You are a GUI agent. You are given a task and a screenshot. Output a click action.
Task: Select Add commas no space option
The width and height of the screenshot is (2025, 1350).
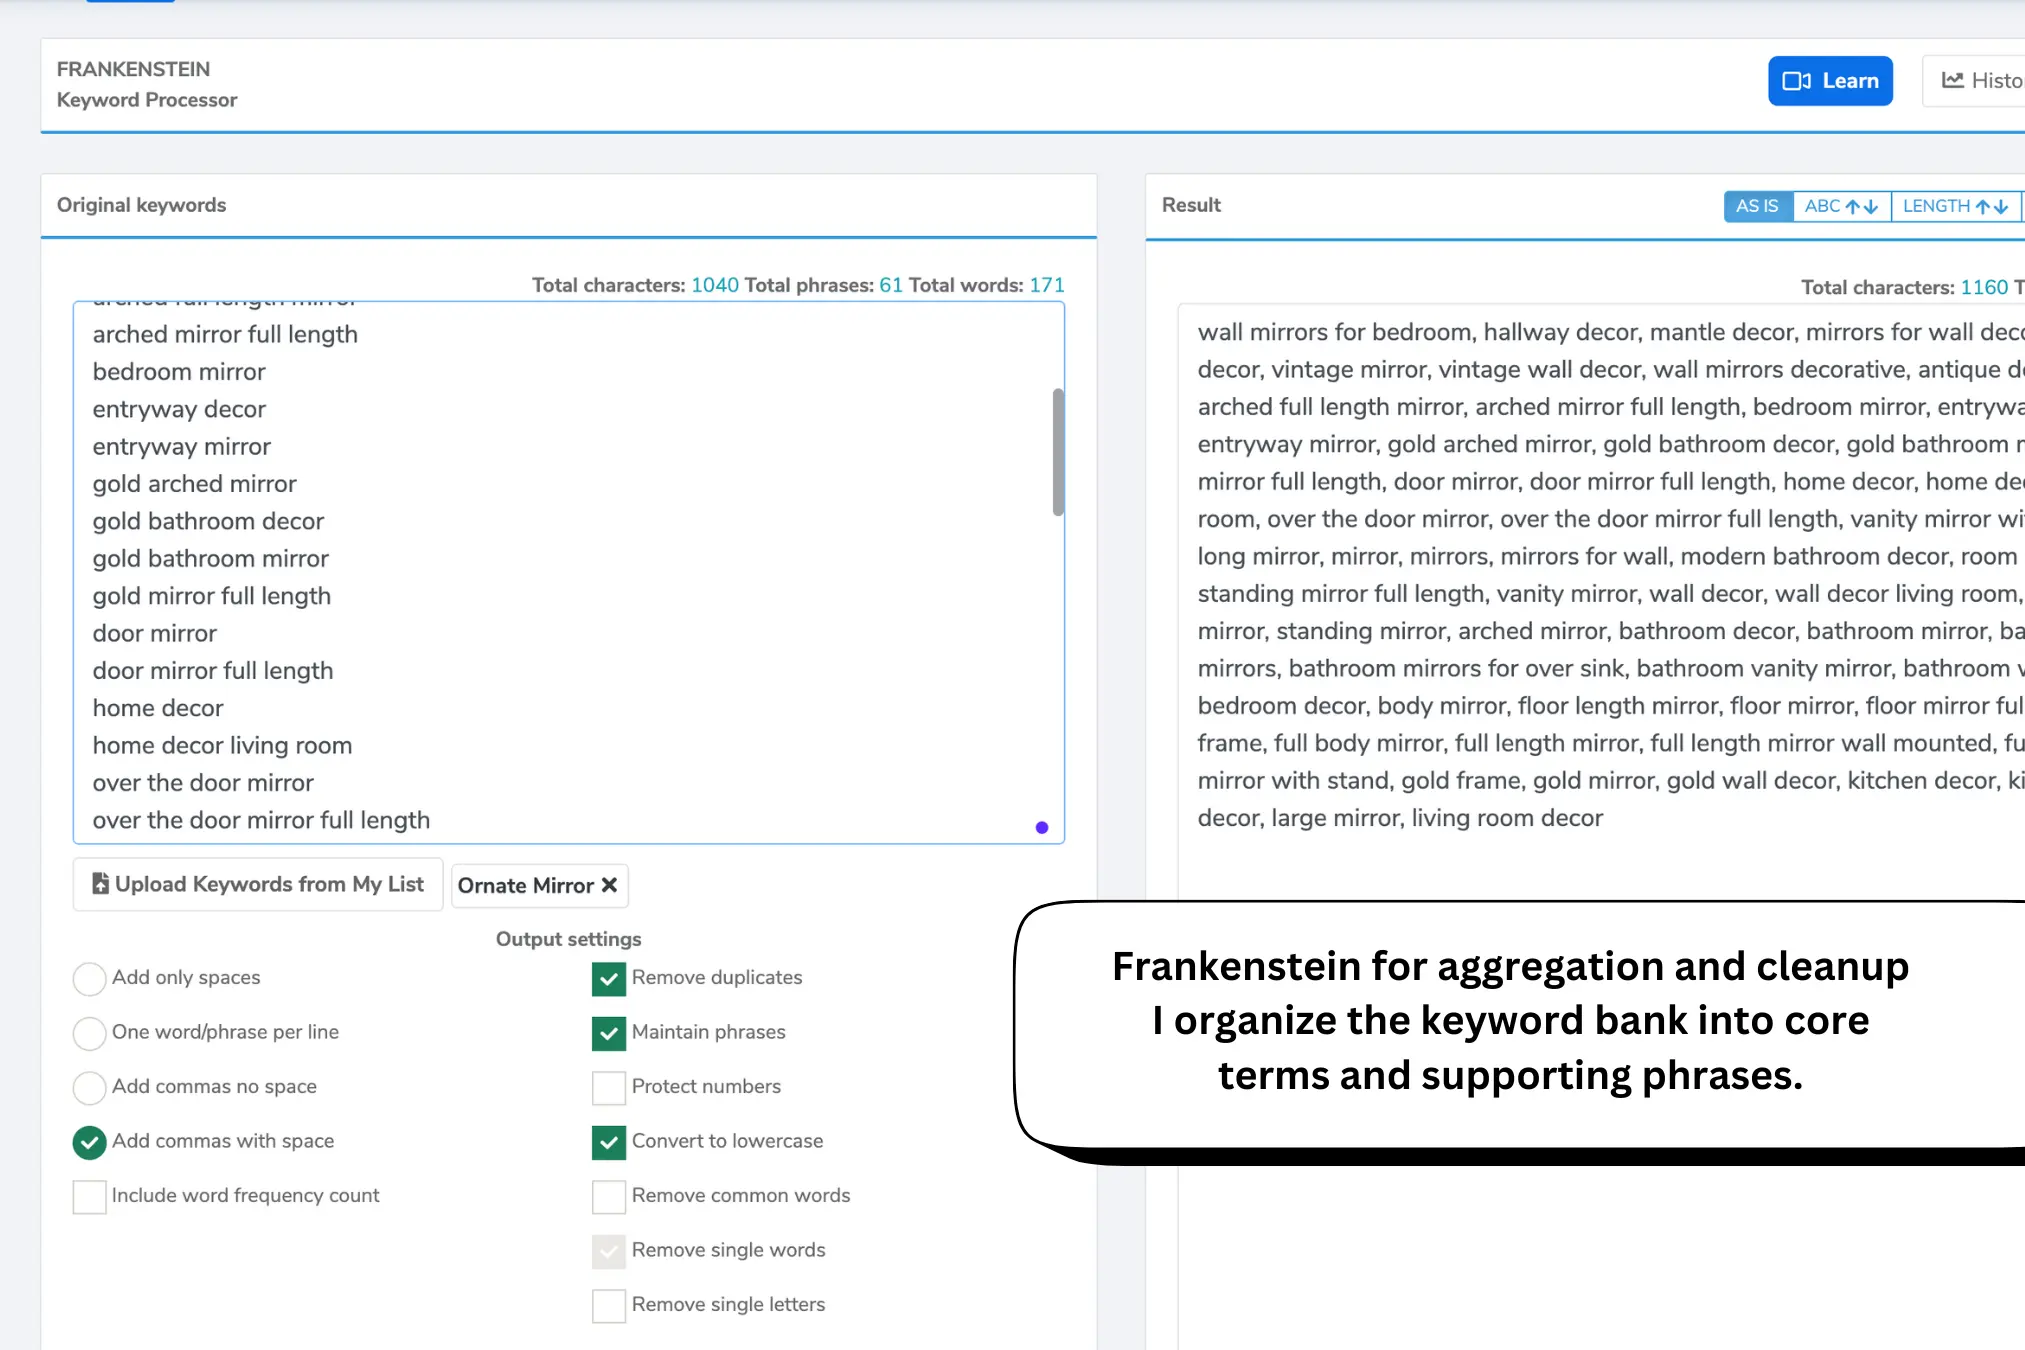[89, 1087]
